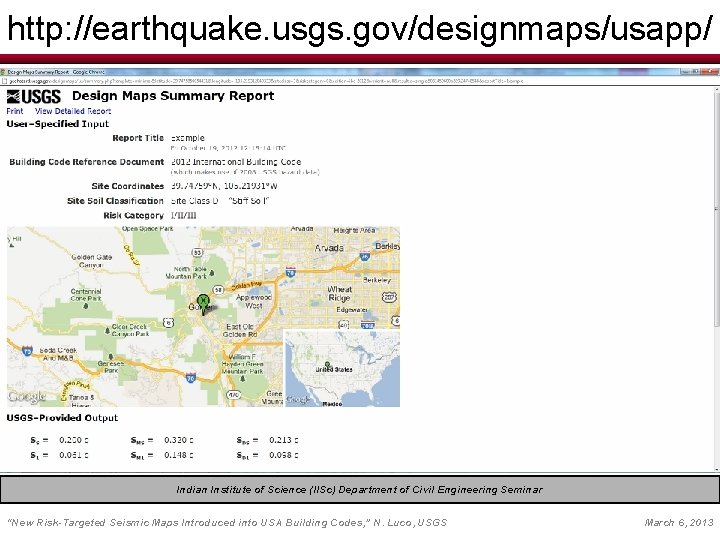The width and height of the screenshot is (720, 540).
Task: Click the Print link
Action: coord(15,111)
